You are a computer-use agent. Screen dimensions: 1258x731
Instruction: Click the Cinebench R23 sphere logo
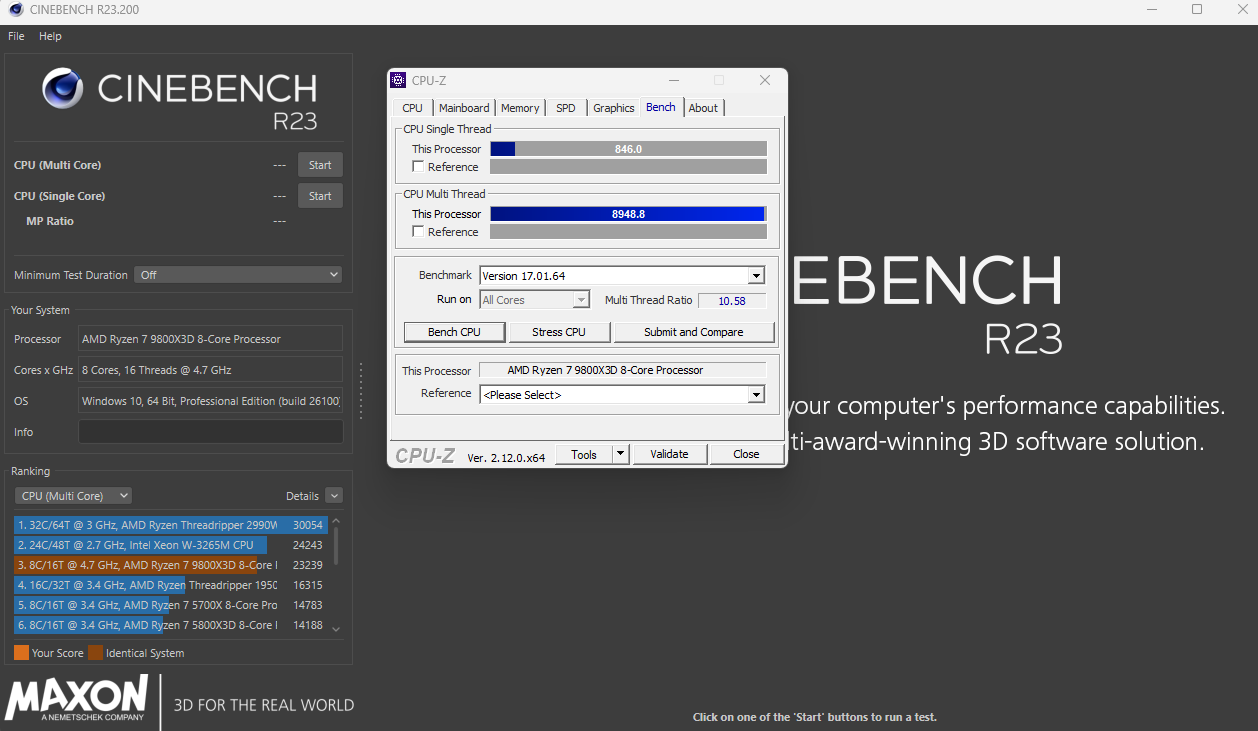[63, 89]
